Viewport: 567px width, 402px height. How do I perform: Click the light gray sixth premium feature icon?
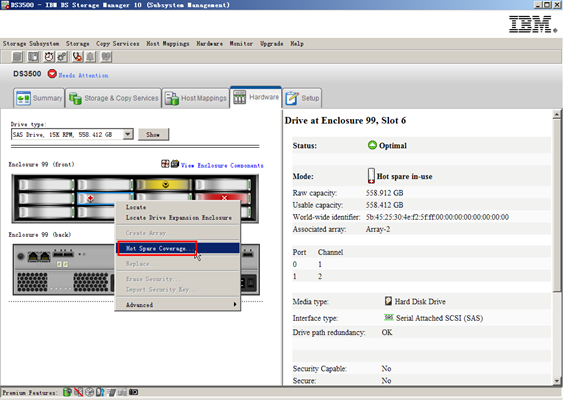pos(122,392)
